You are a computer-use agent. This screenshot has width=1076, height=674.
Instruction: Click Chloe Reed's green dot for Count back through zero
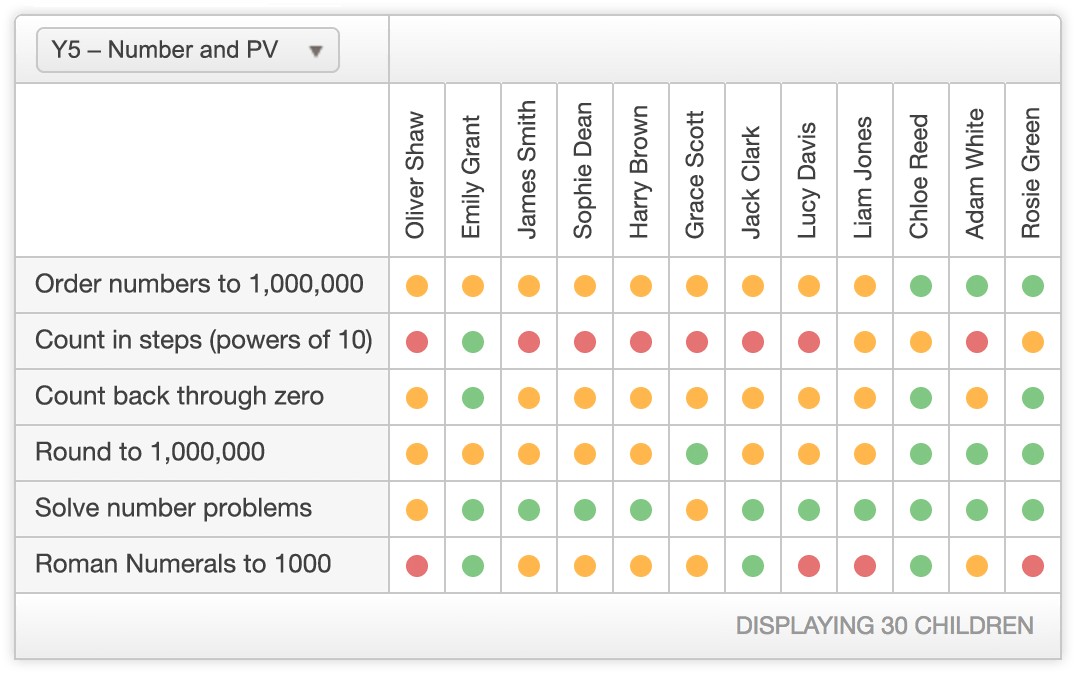(921, 397)
